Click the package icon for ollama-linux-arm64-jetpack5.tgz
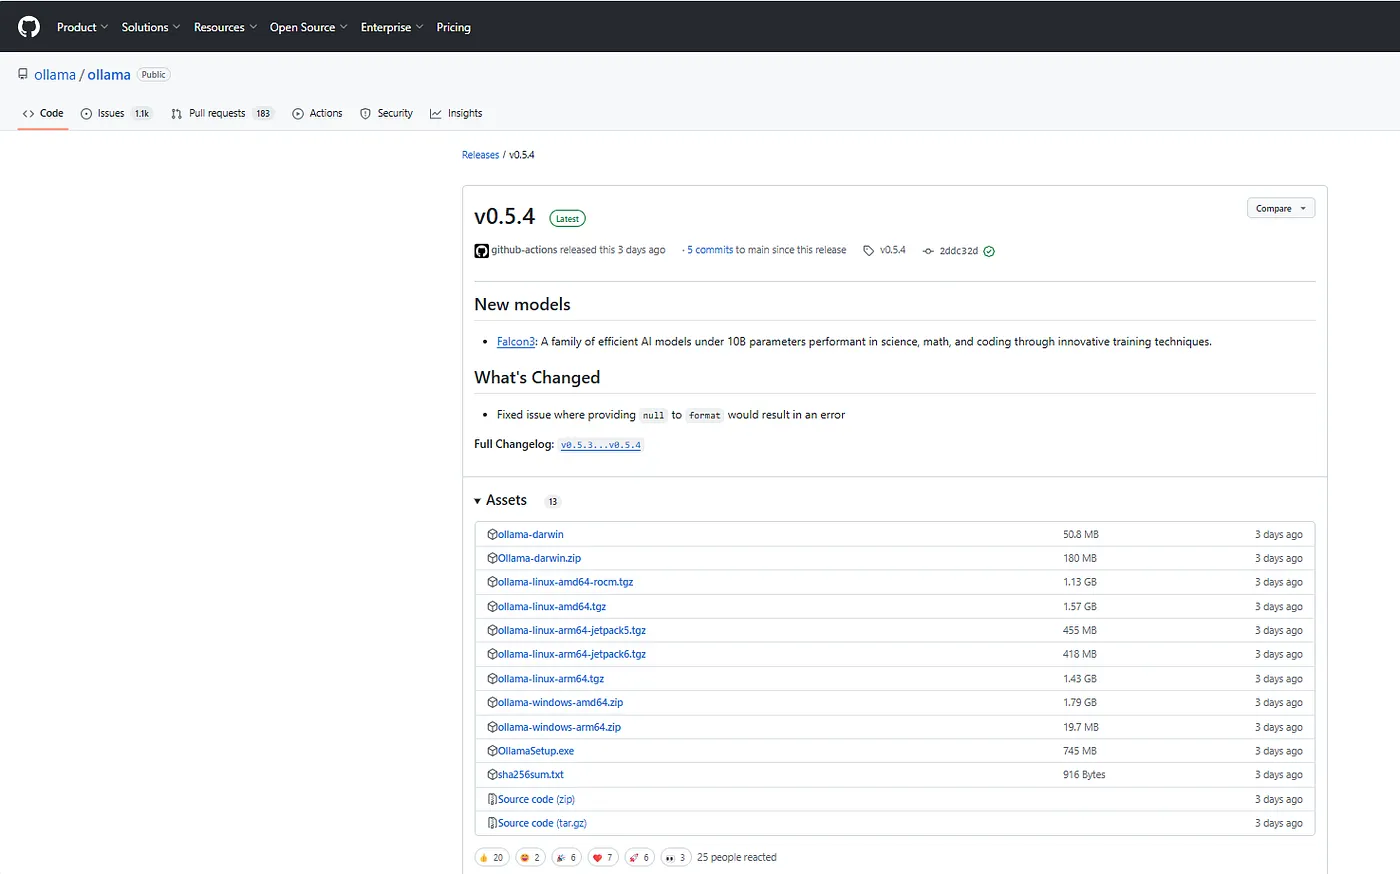 click(492, 630)
